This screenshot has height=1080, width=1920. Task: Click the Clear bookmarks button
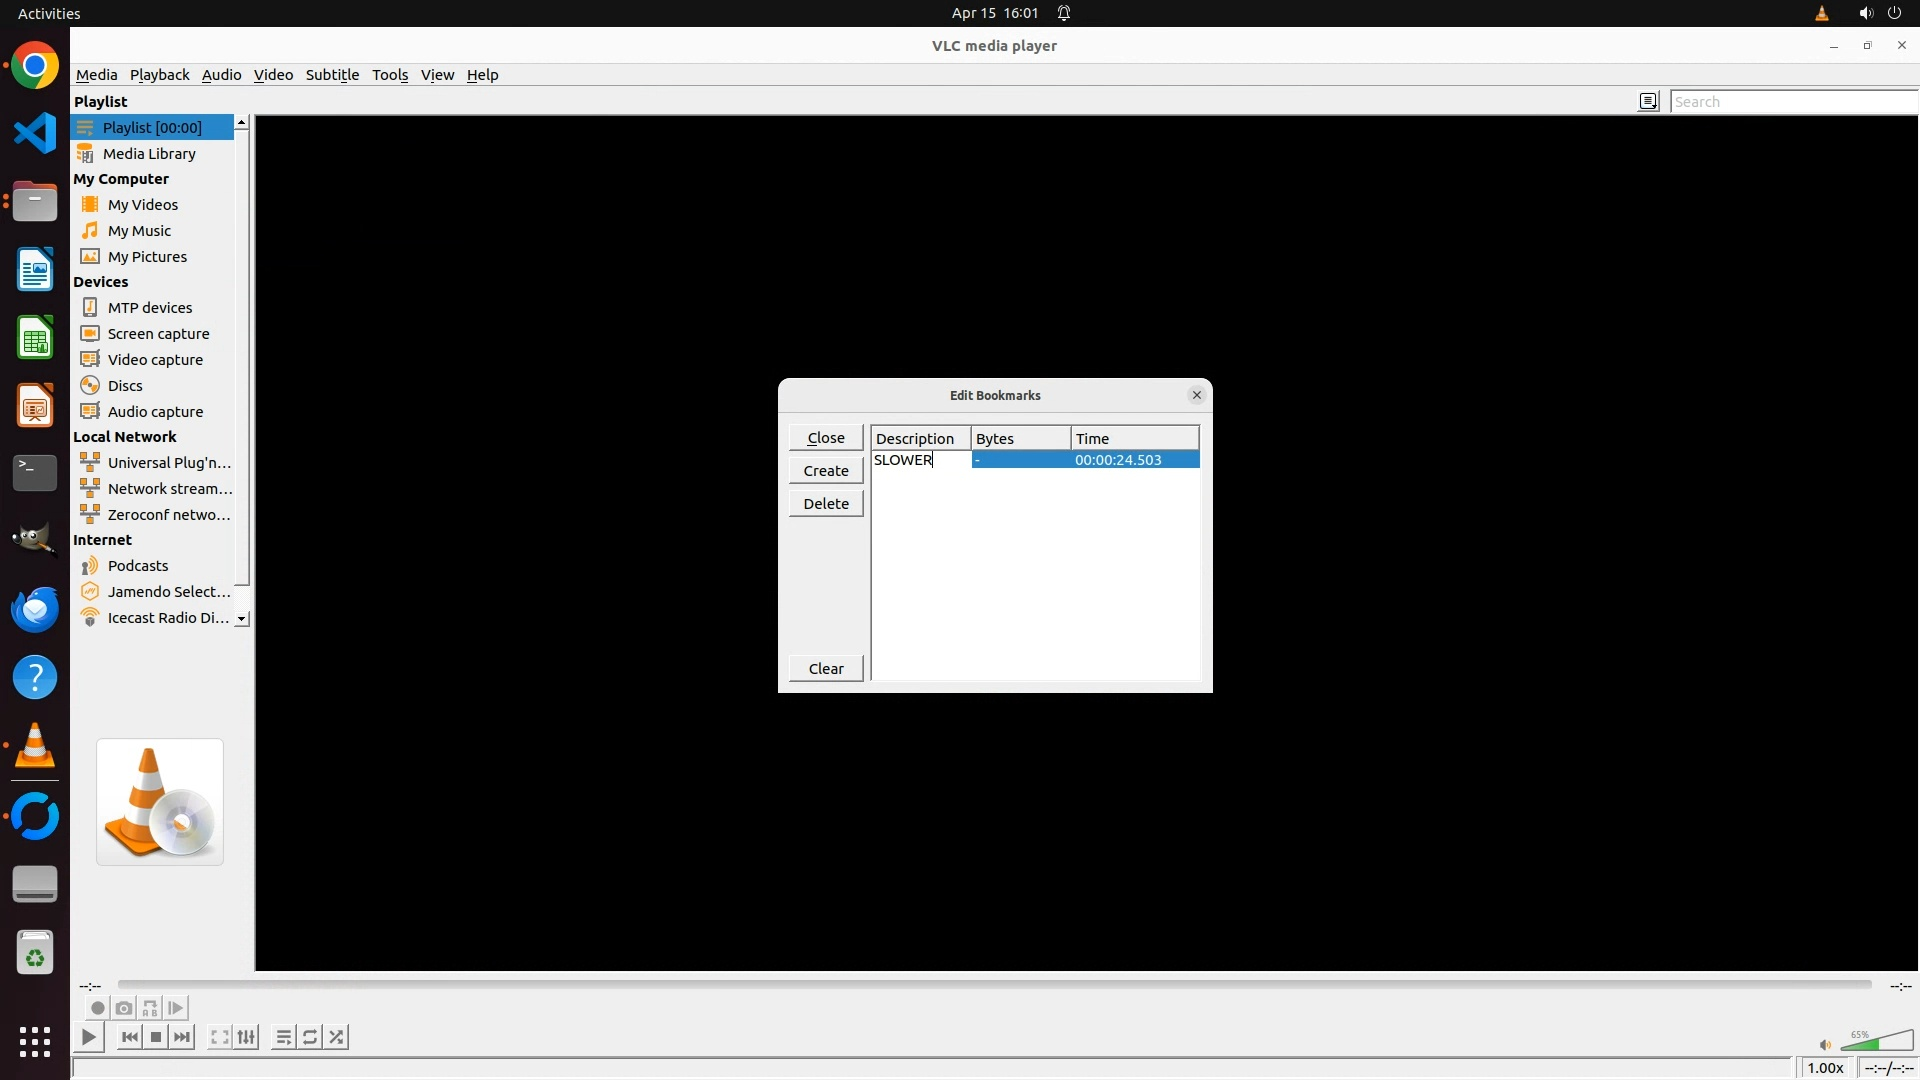[x=825, y=669]
